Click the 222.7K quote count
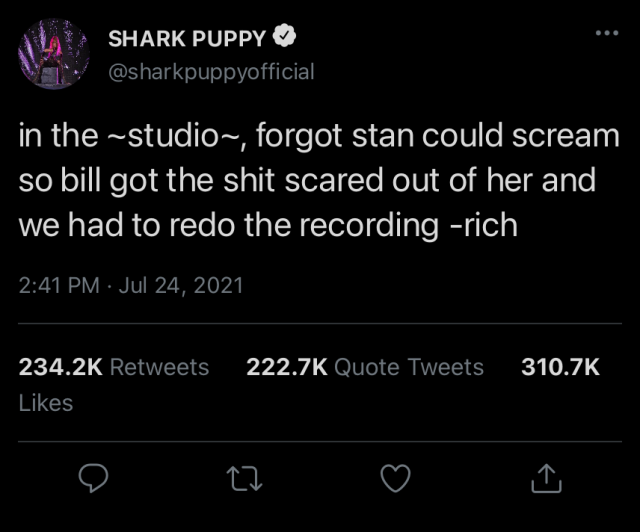 [287, 367]
